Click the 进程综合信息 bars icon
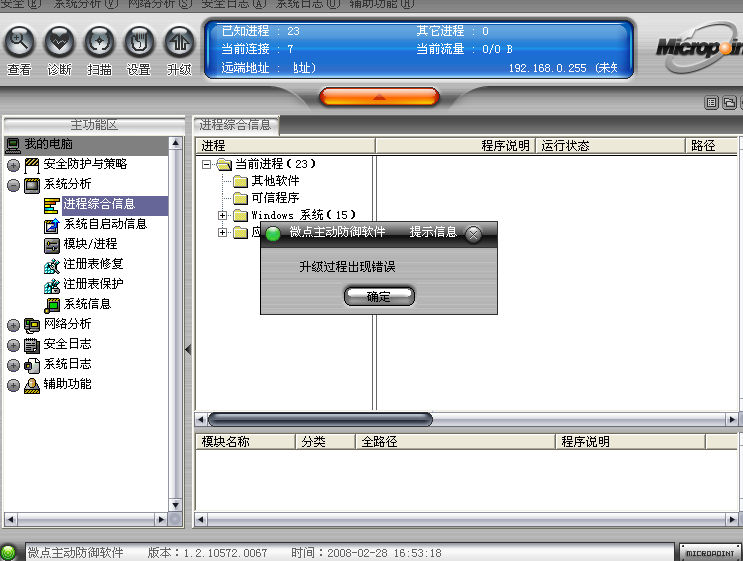743x561 pixels. point(51,206)
